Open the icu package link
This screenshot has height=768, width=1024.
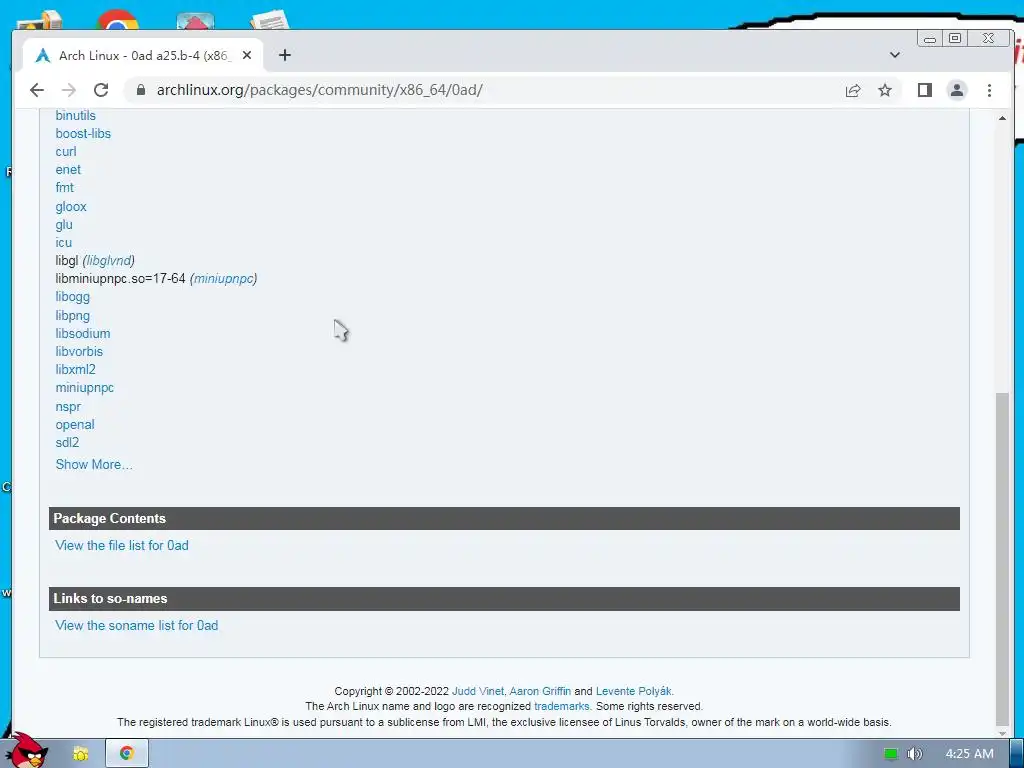click(63, 242)
